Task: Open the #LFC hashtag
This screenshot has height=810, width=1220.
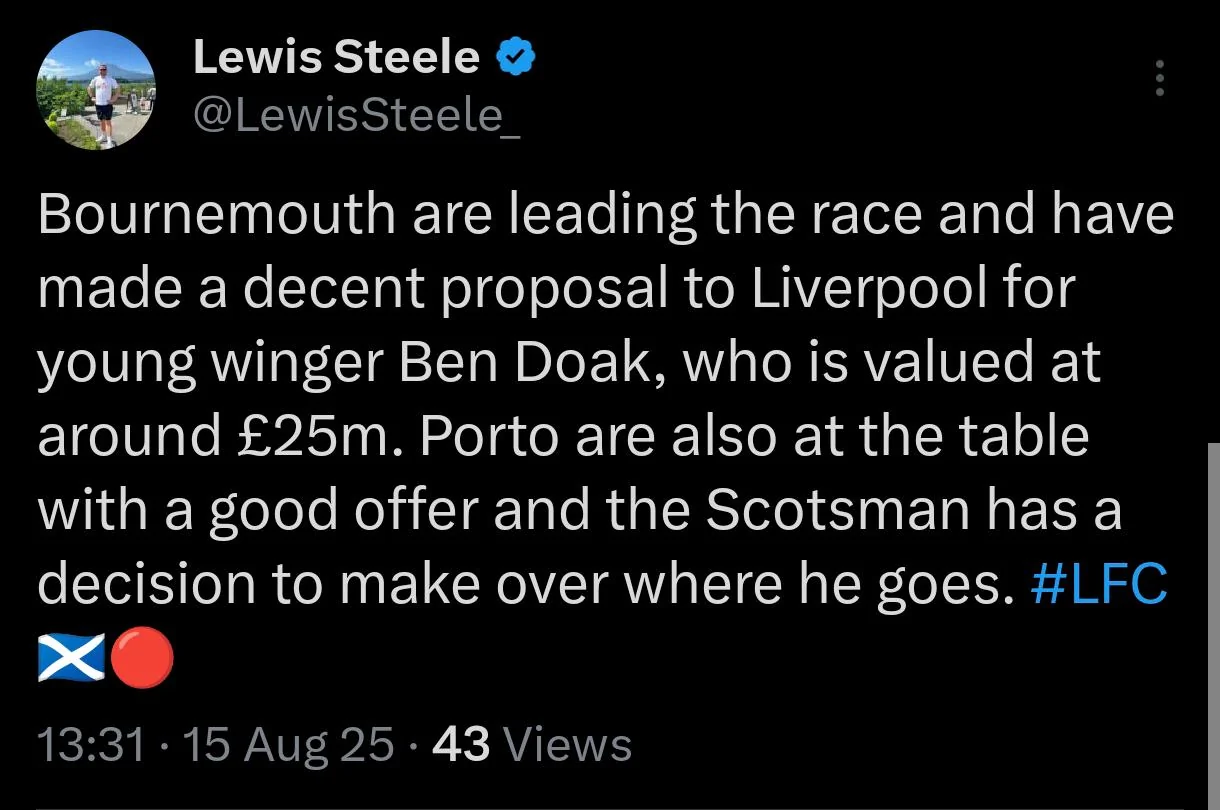Action: tap(1098, 587)
